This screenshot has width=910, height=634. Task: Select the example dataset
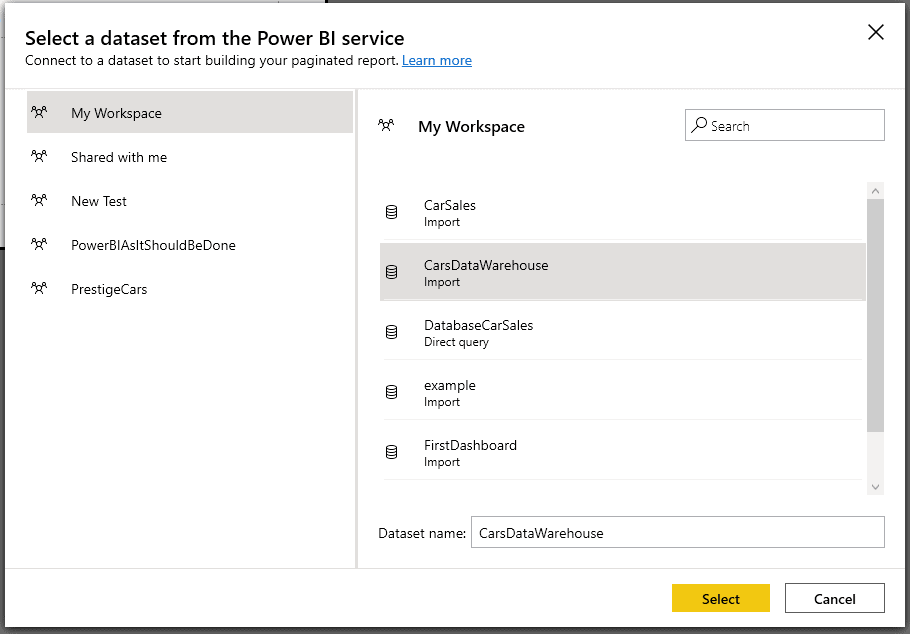click(x=623, y=392)
